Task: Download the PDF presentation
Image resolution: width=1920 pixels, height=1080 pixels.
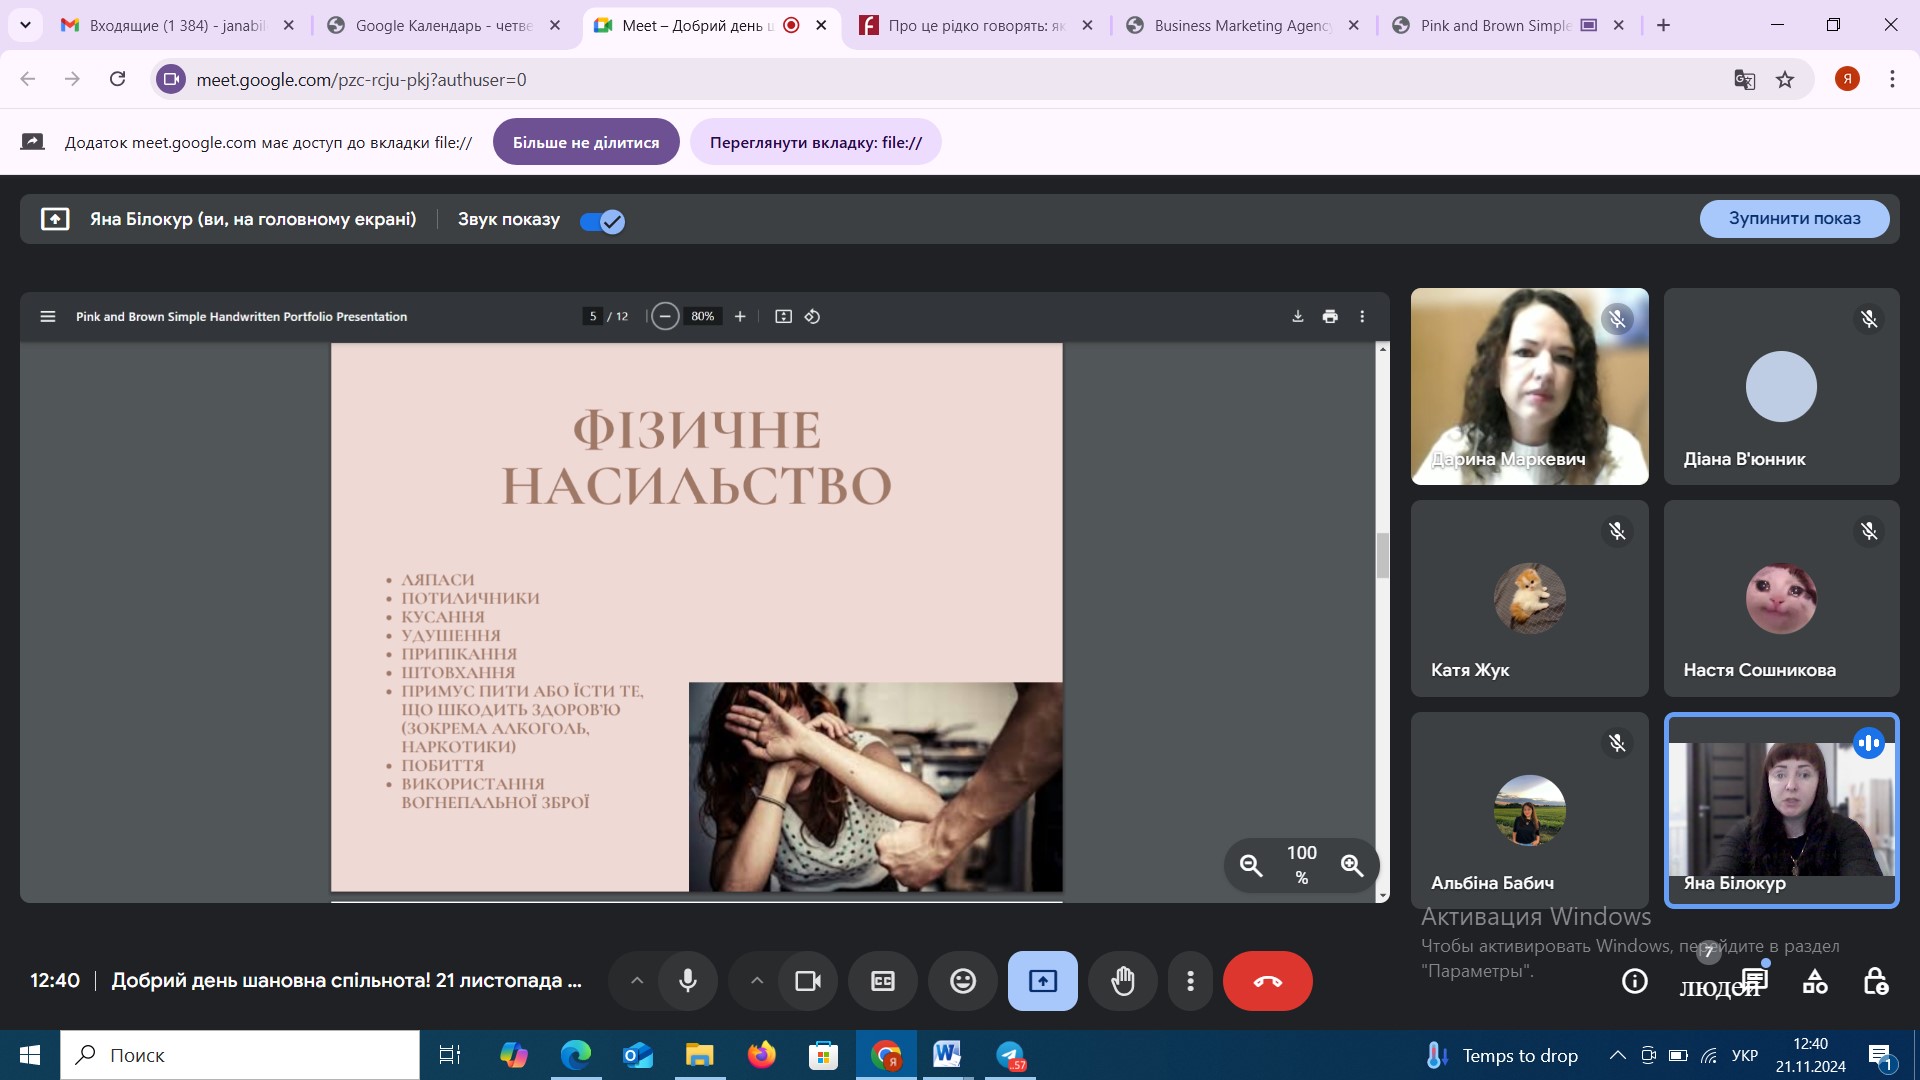Action: coord(1298,316)
